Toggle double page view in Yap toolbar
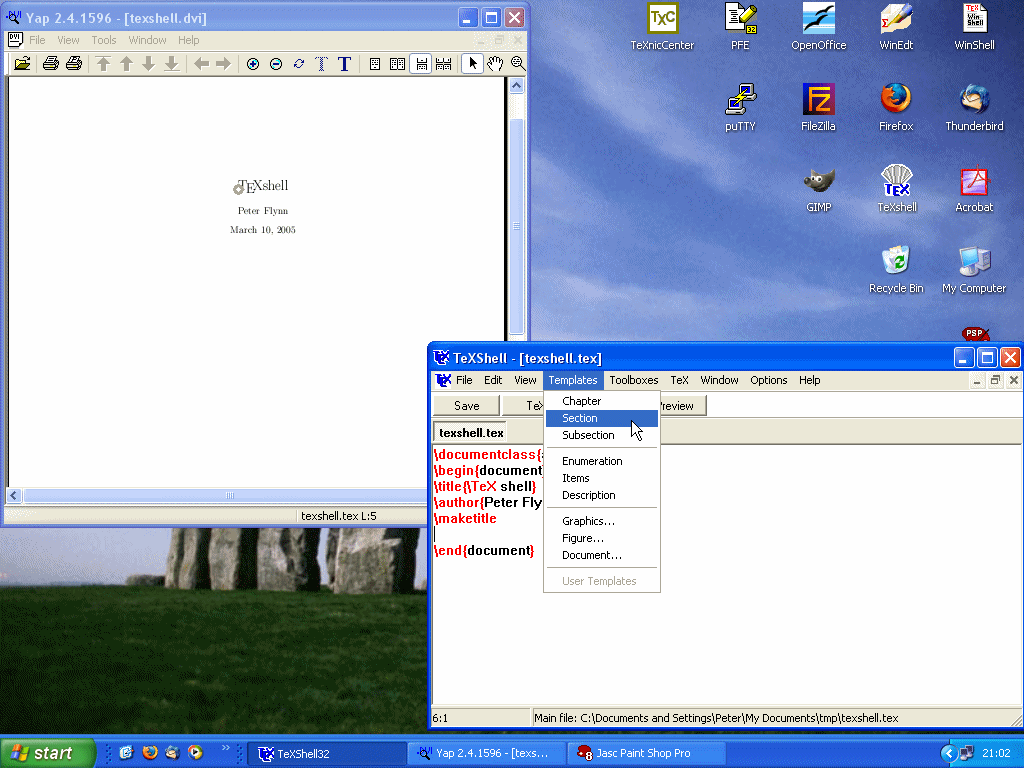Screen dimensions: 1024x768 pyautogui.click(x=397, y=64)
